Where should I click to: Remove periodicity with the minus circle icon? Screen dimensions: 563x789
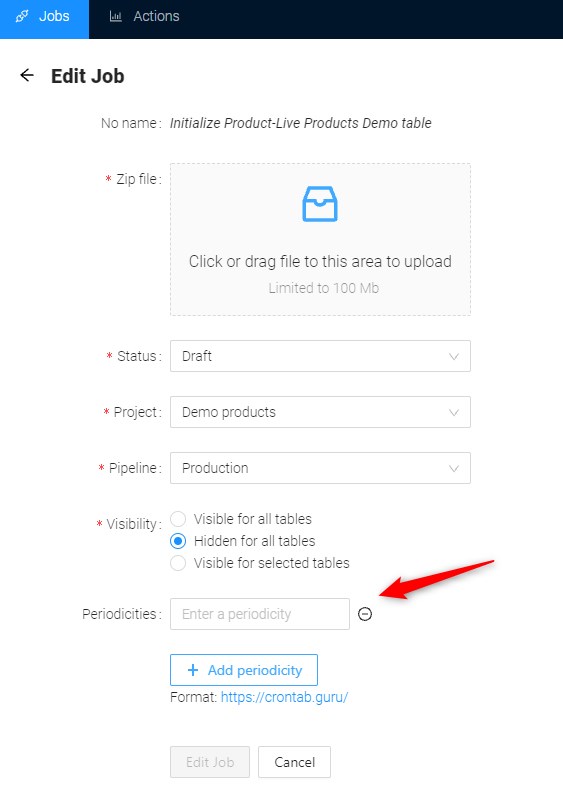pyautogui.click(x=365, y=614)
